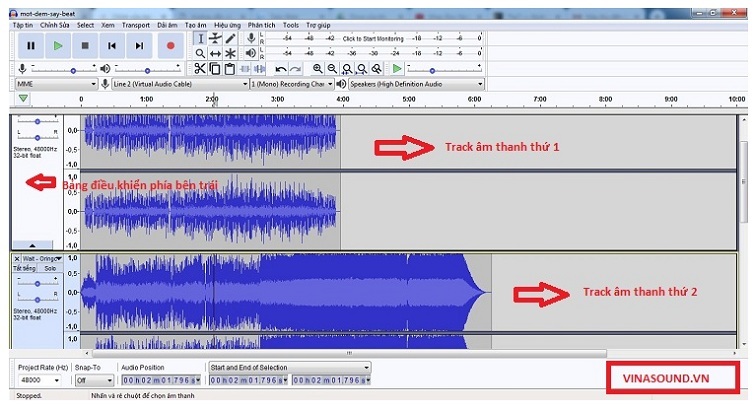Click the Fit Selection zoom icon
The image size is (755, 411).
click(347, 69)
